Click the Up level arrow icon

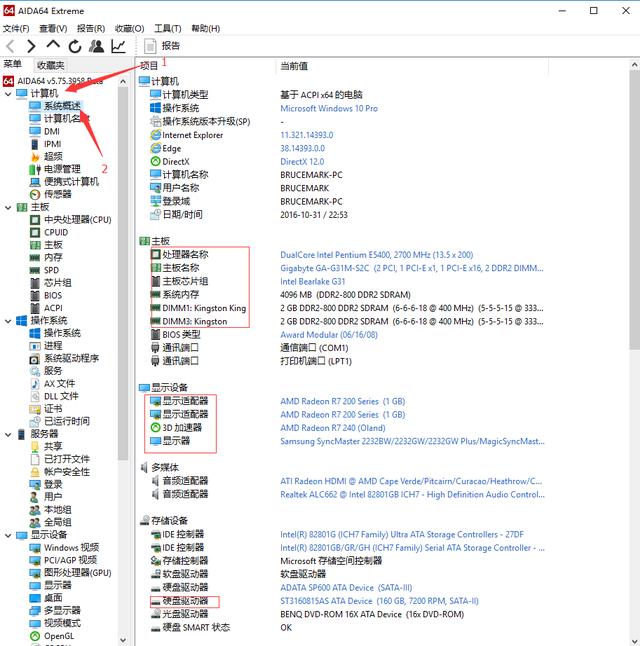(53, 45)
